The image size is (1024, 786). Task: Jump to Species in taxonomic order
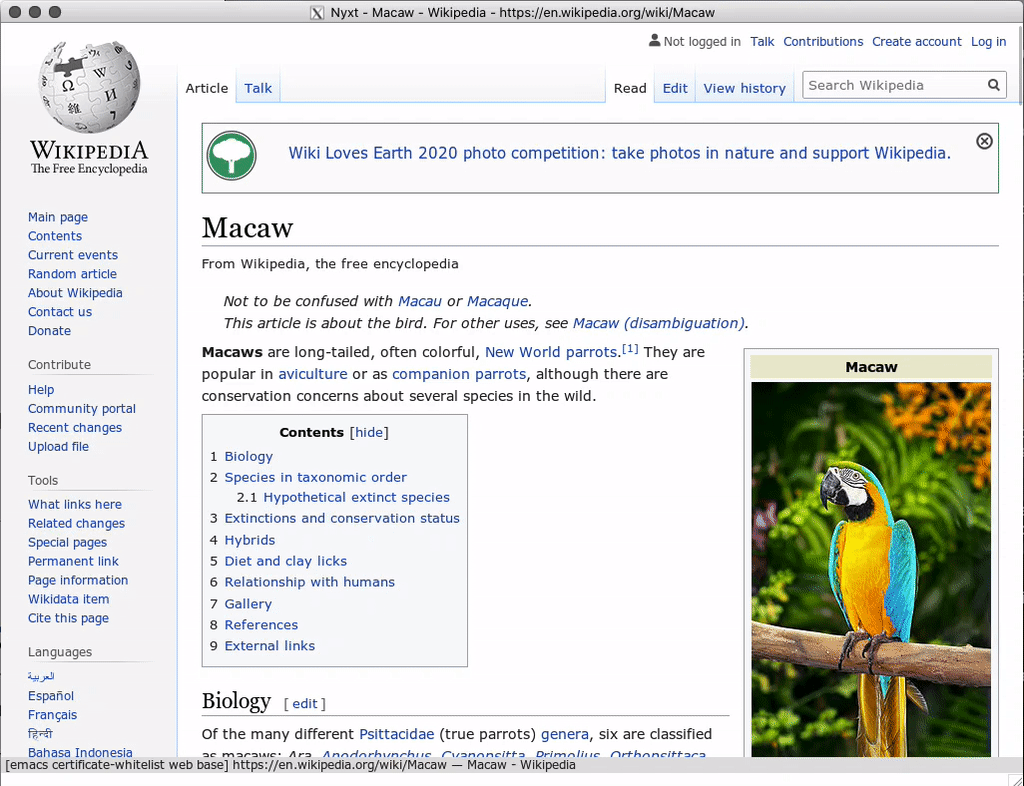[315, 477]
